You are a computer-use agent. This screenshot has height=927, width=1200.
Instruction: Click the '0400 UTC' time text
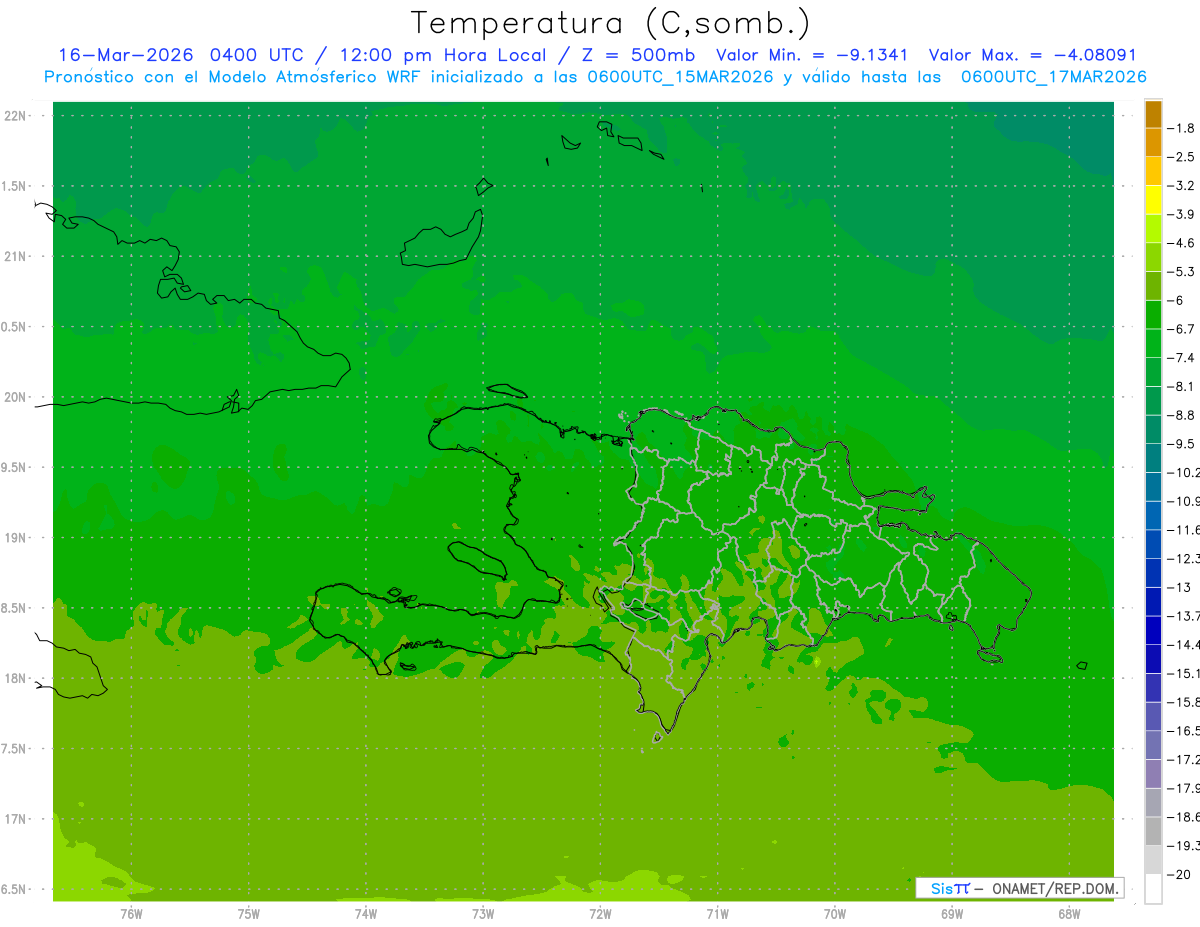pos(256,55)
